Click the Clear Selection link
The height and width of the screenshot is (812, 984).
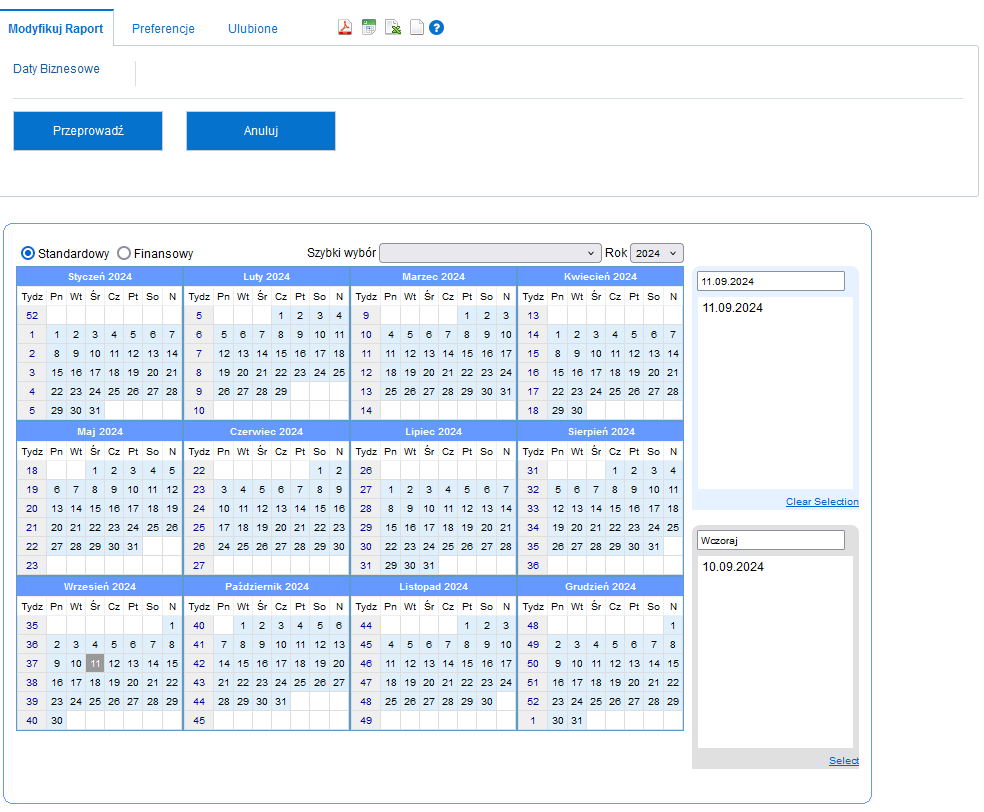[821, 502]
